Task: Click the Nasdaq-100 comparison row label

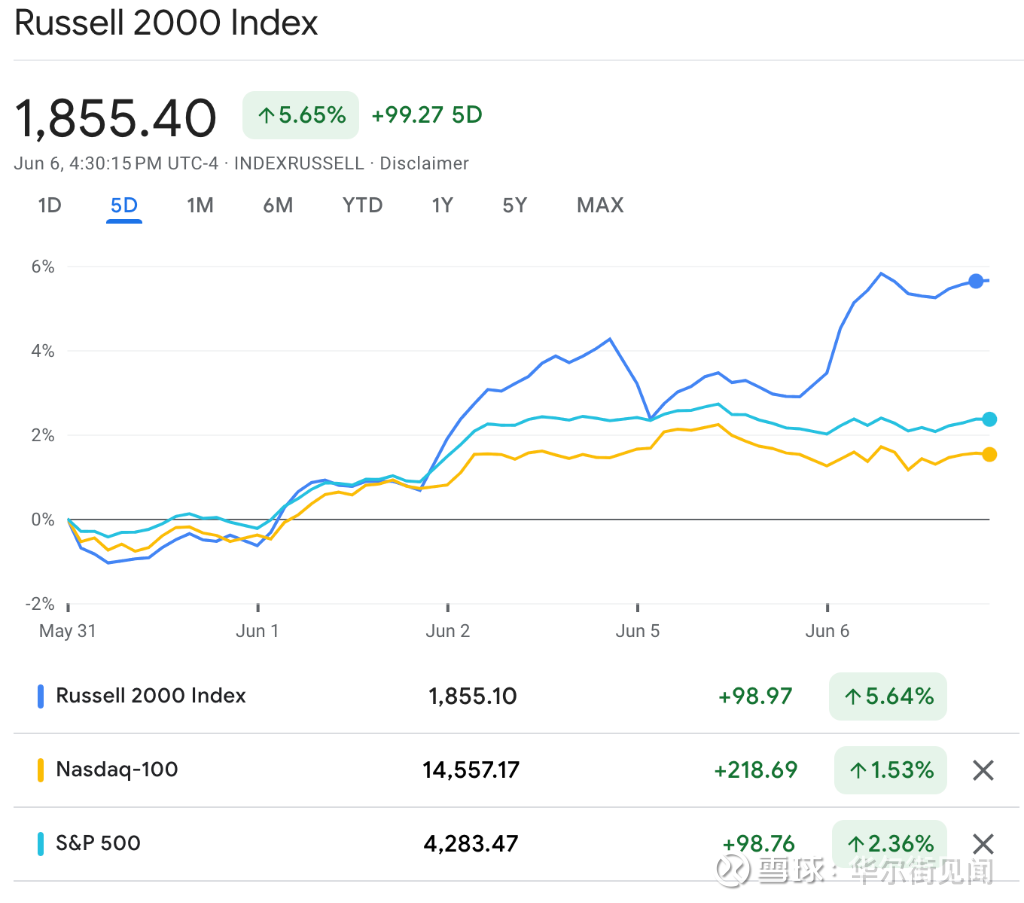Action: (116, 769)
